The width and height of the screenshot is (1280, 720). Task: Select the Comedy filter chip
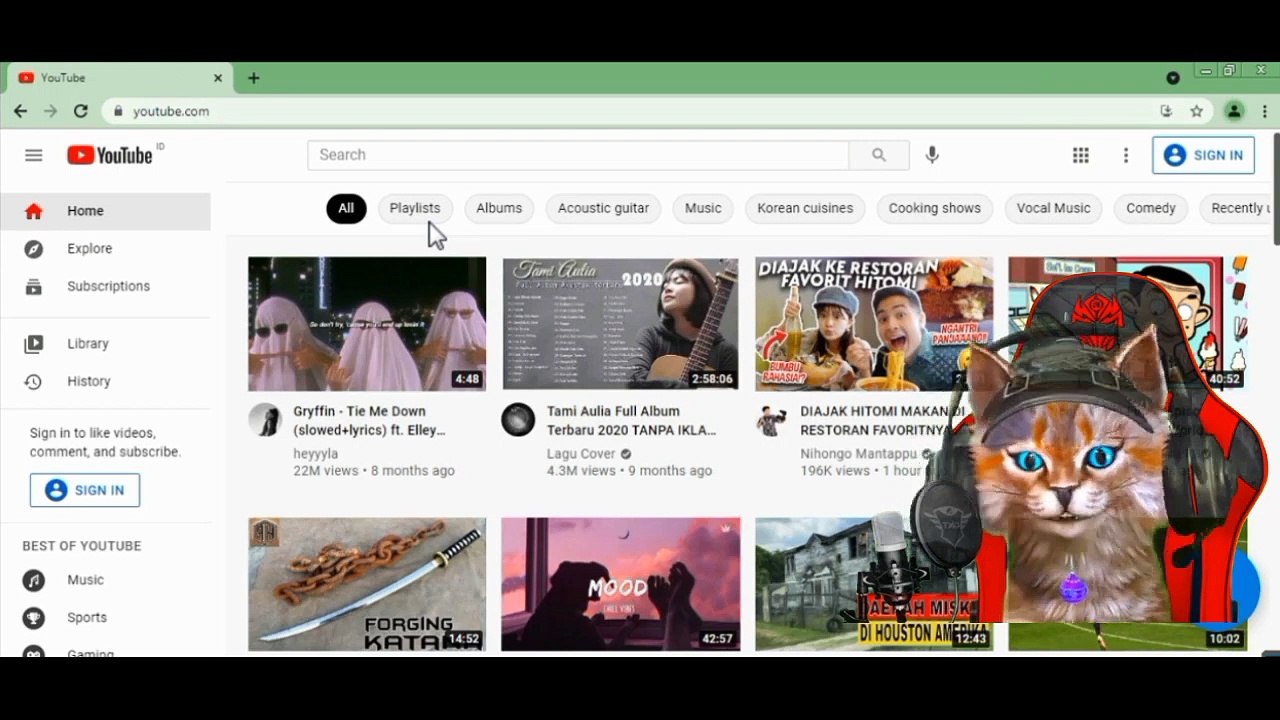pyautogui.click(x=1151, y=208)
